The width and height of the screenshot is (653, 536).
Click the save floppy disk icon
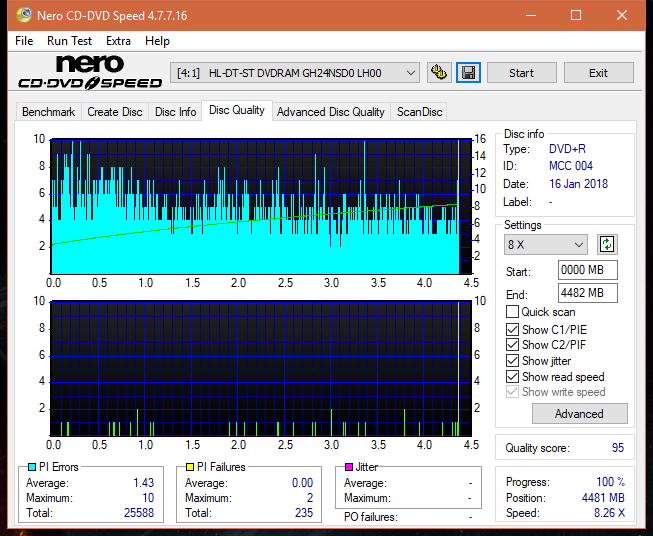point(469,73)
